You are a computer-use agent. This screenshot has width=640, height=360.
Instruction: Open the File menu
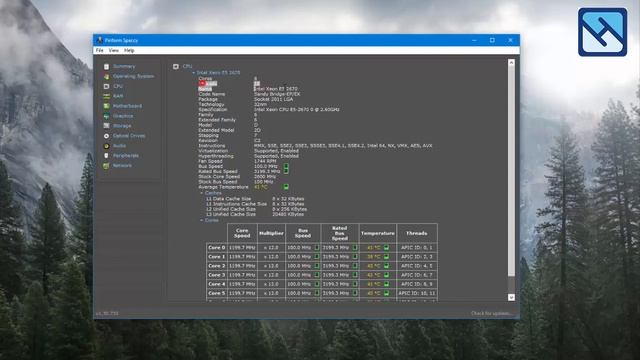click(99, 50)
